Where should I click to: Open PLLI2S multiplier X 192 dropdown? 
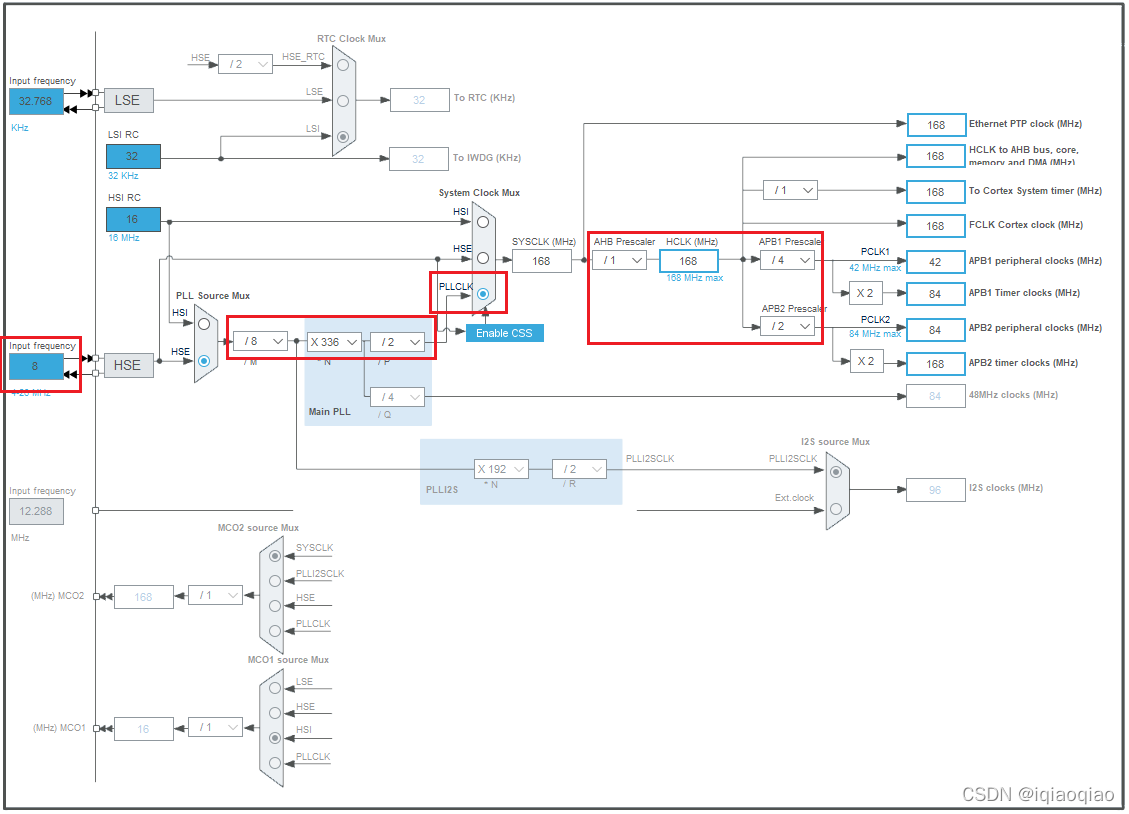[502, 469]
